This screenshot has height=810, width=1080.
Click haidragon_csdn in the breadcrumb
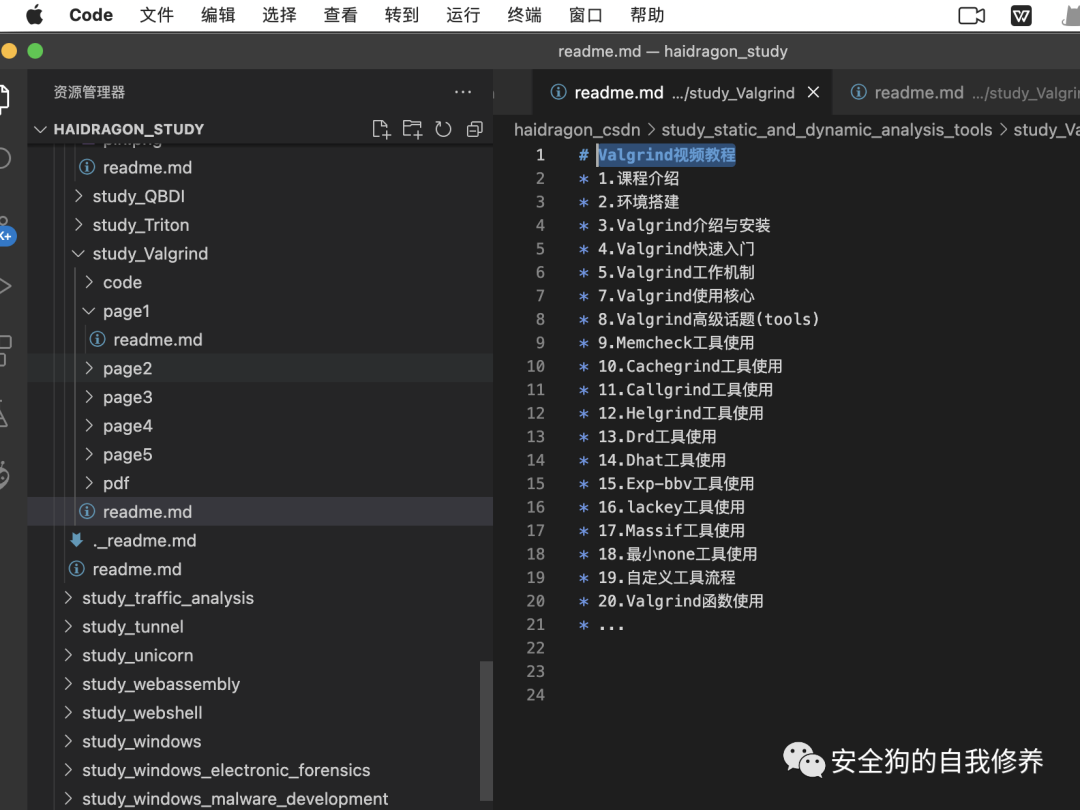click(x=577, y=129)
